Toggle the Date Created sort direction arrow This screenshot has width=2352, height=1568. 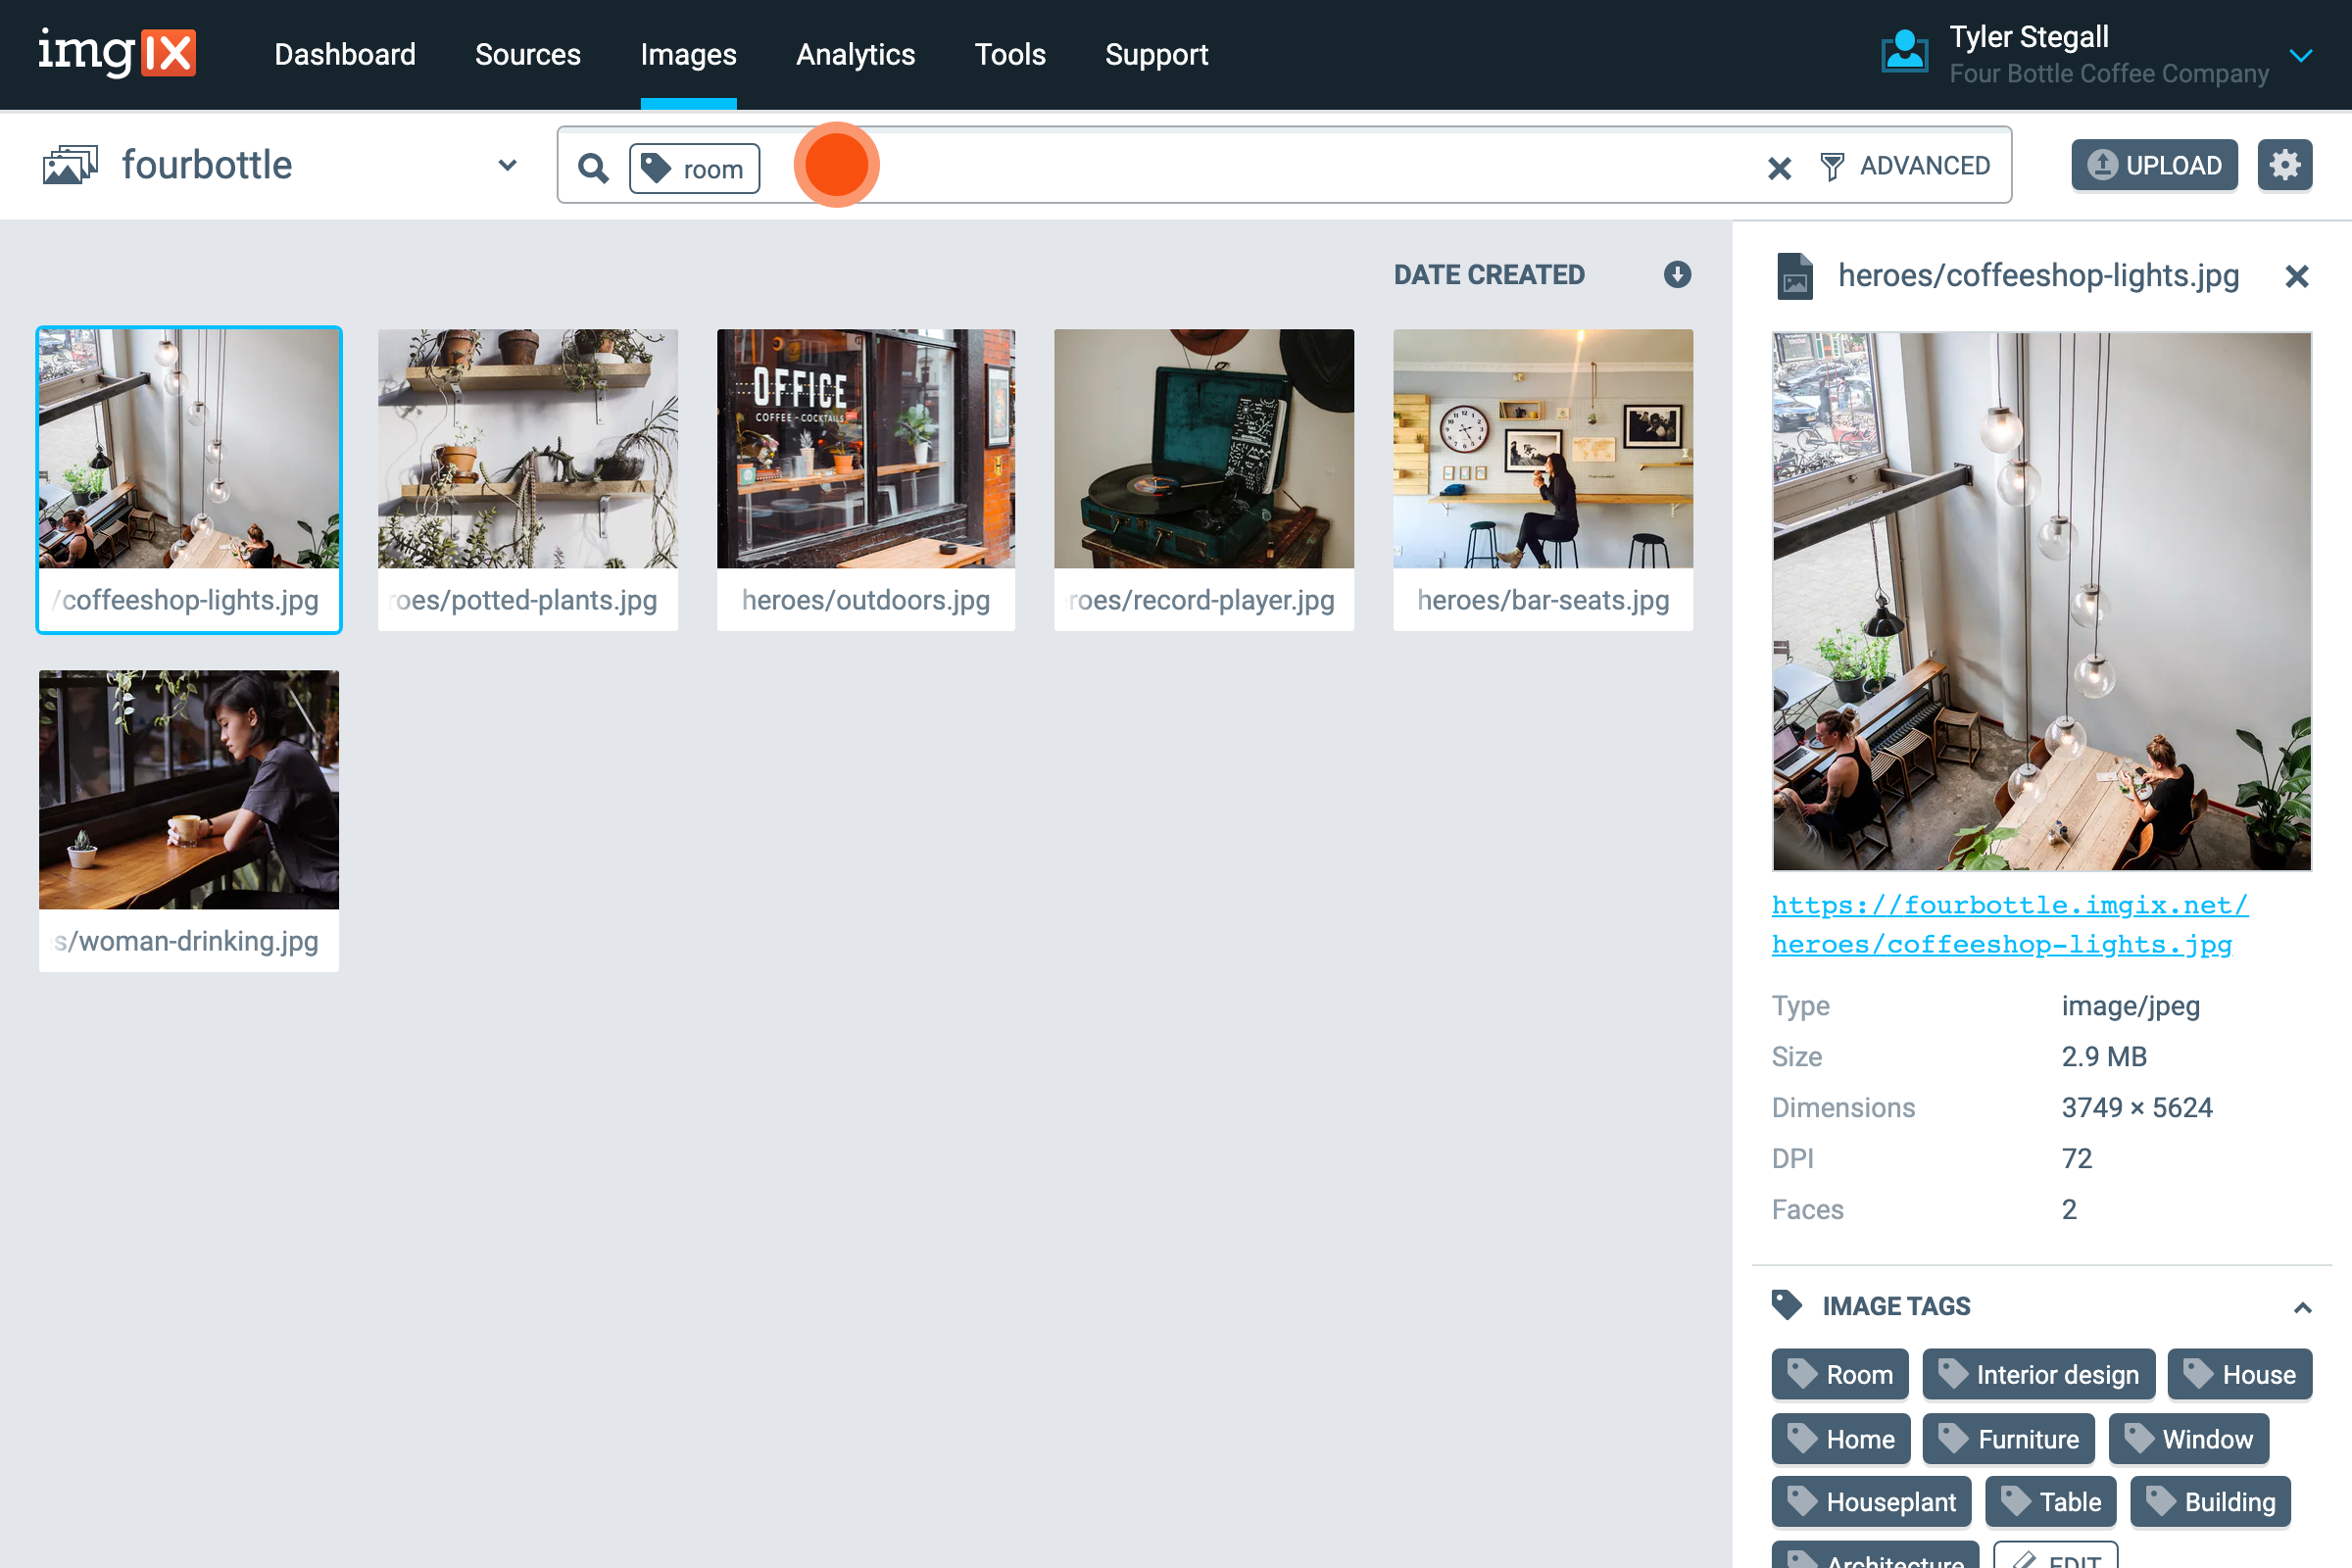(x=1676, y=275)
